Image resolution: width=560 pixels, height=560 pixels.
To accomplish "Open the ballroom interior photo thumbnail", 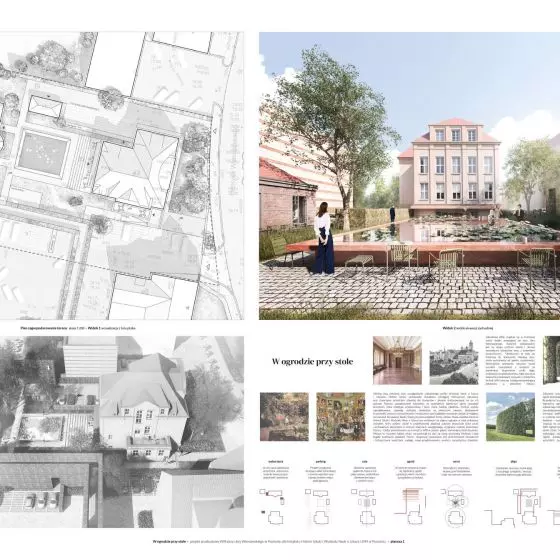I will (x=397, y=360).
